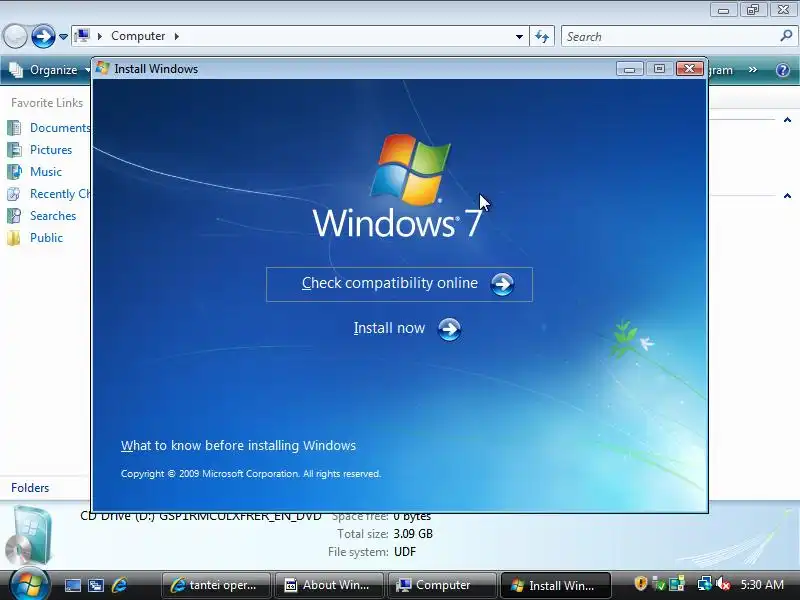The height and width of the screenshot is (600, 800).
Task: Click the Documents folder icon
Action: [14, 128]
